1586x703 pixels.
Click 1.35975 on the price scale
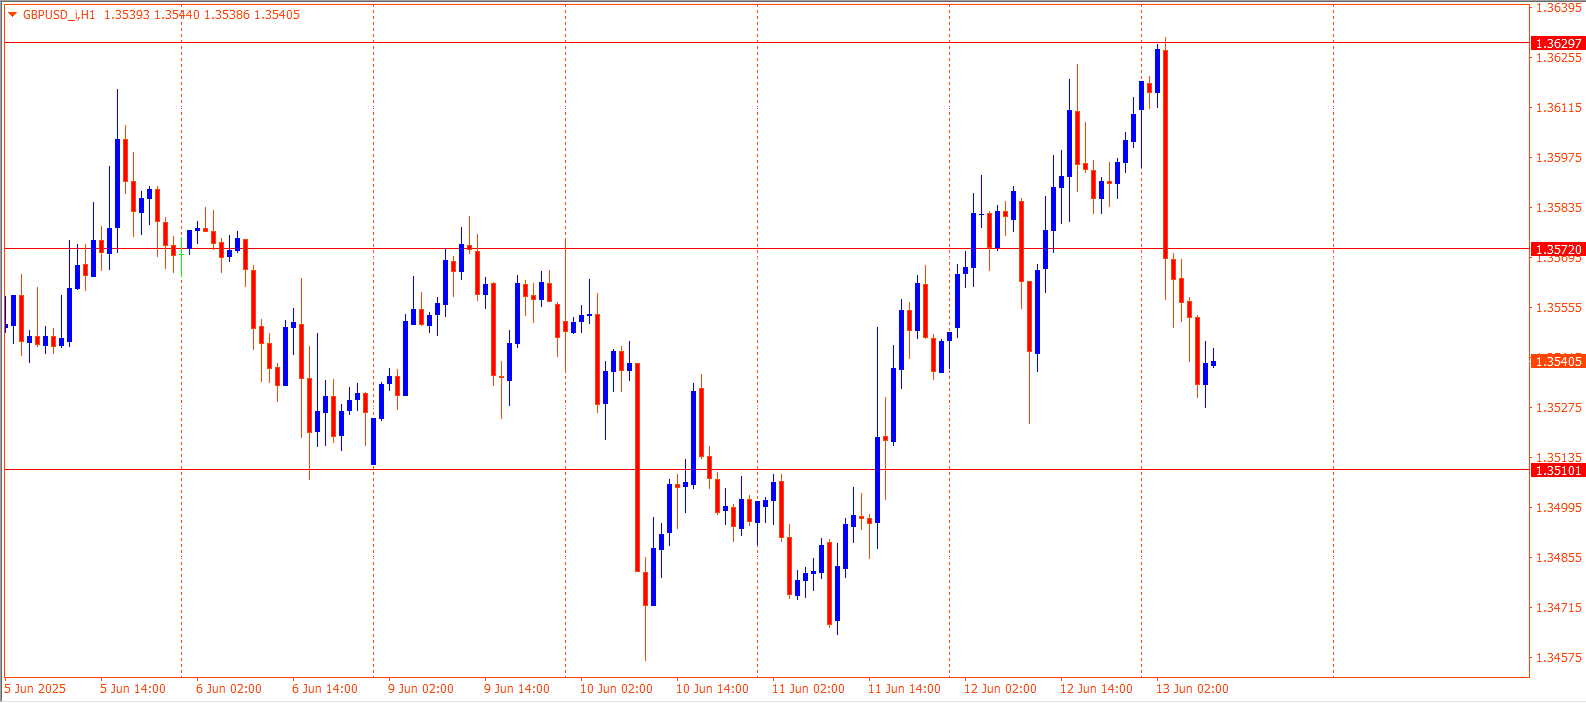click(1558, 158)
